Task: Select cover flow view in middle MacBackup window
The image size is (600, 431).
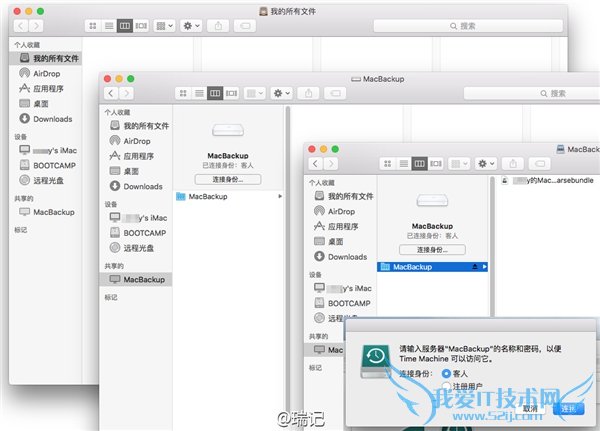Action: pos(232,93)
